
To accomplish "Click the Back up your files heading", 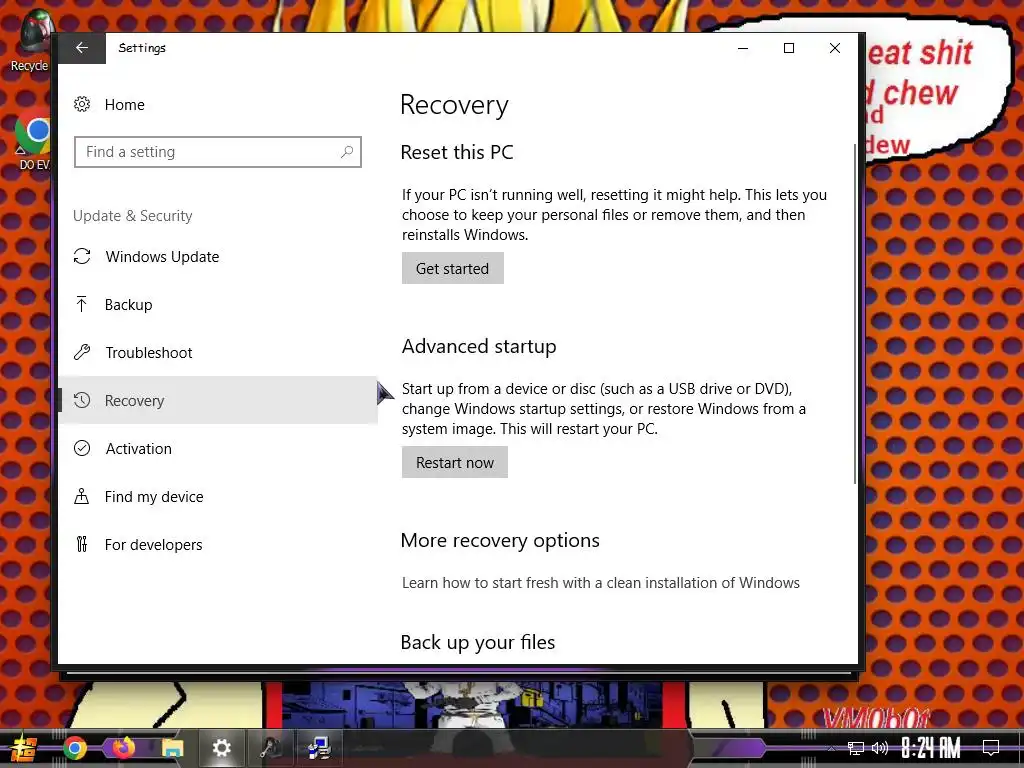I will (478, 643).
